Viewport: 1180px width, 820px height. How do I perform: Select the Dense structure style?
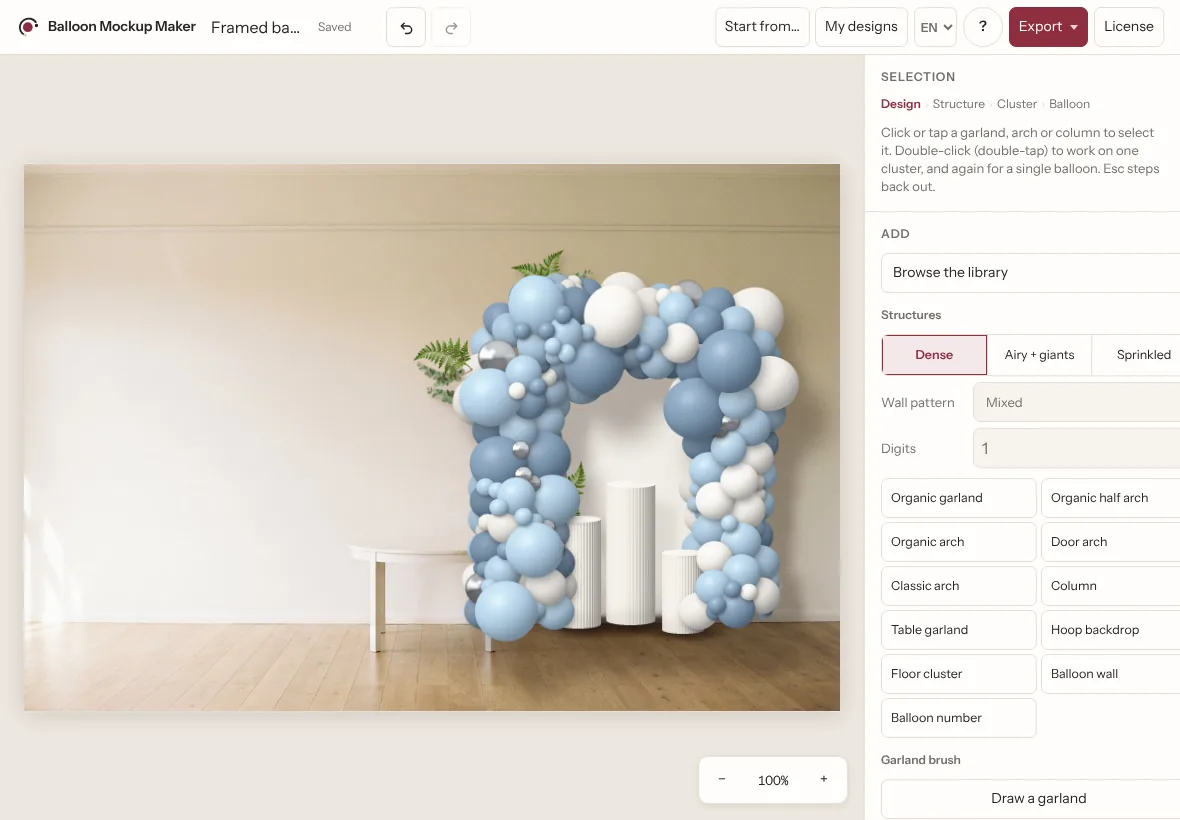pyautogui.click(x=934, y=355)
